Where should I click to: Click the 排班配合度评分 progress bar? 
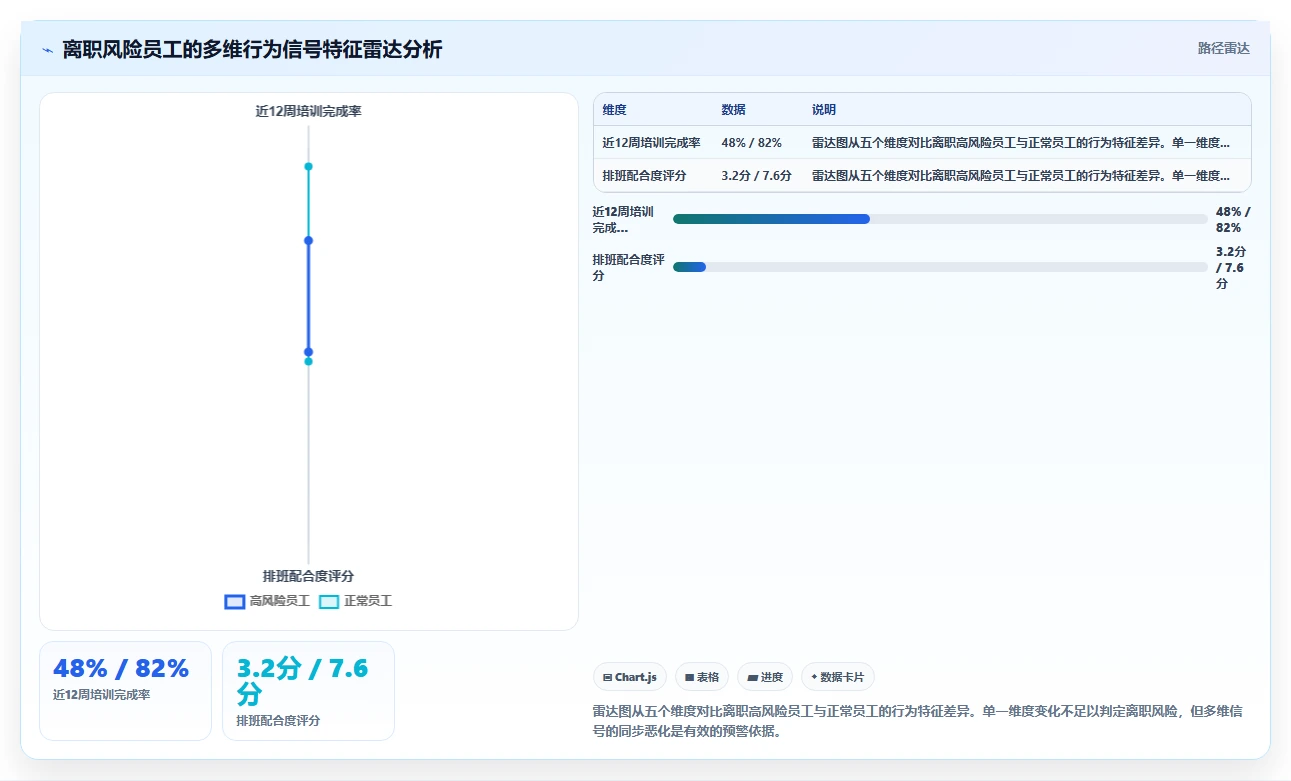point(940,267)
